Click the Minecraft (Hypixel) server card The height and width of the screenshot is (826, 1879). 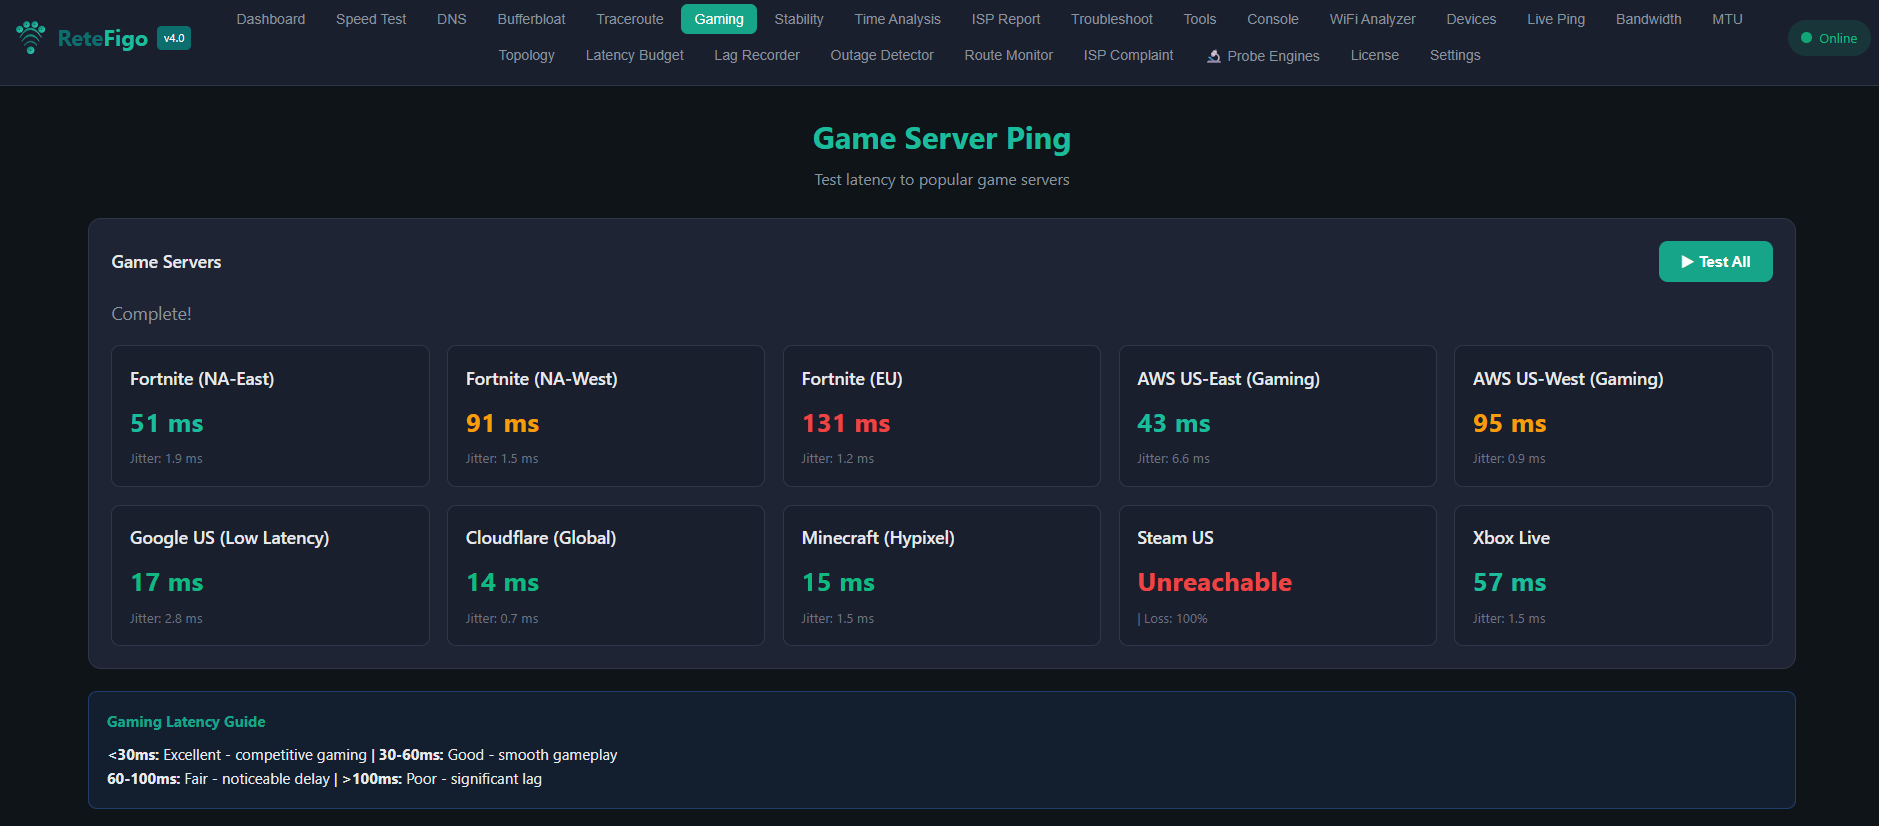pyautogui.click(x=941, y=575)
